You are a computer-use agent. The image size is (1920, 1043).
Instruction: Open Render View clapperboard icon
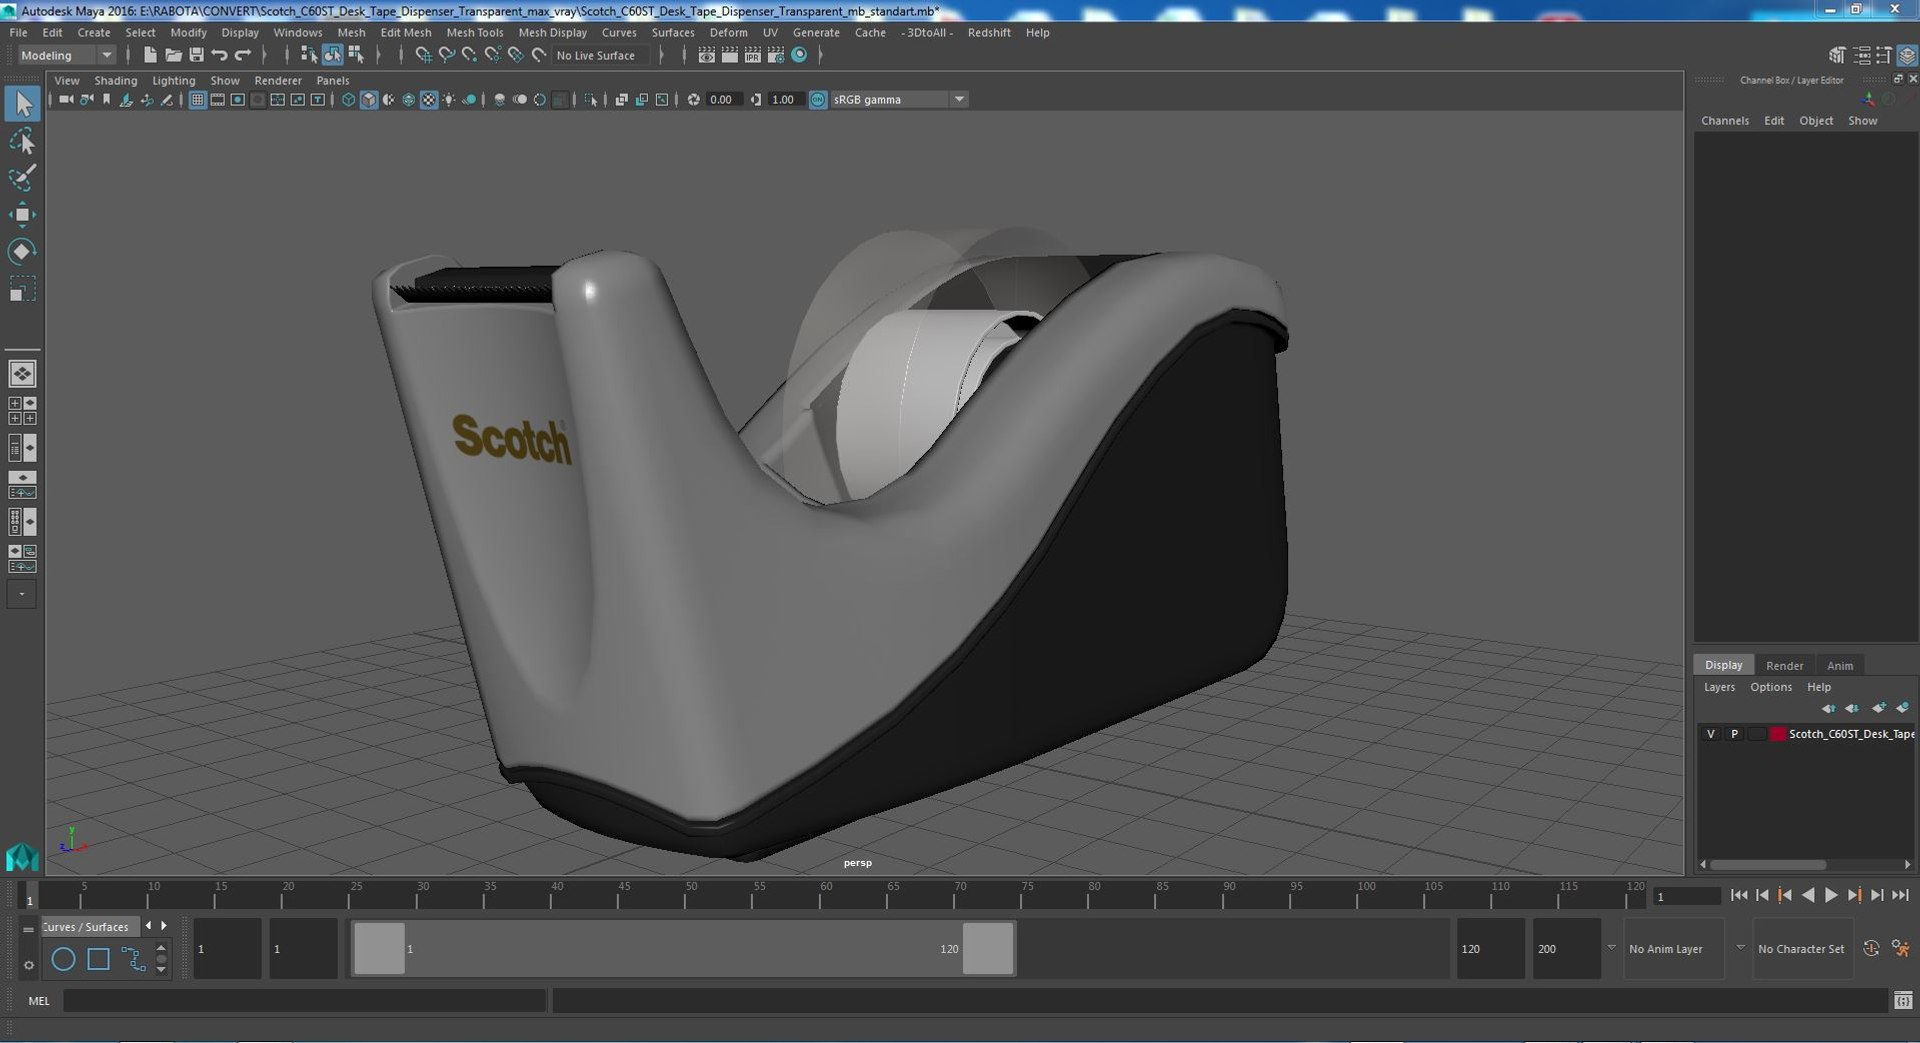coord(707,55)
